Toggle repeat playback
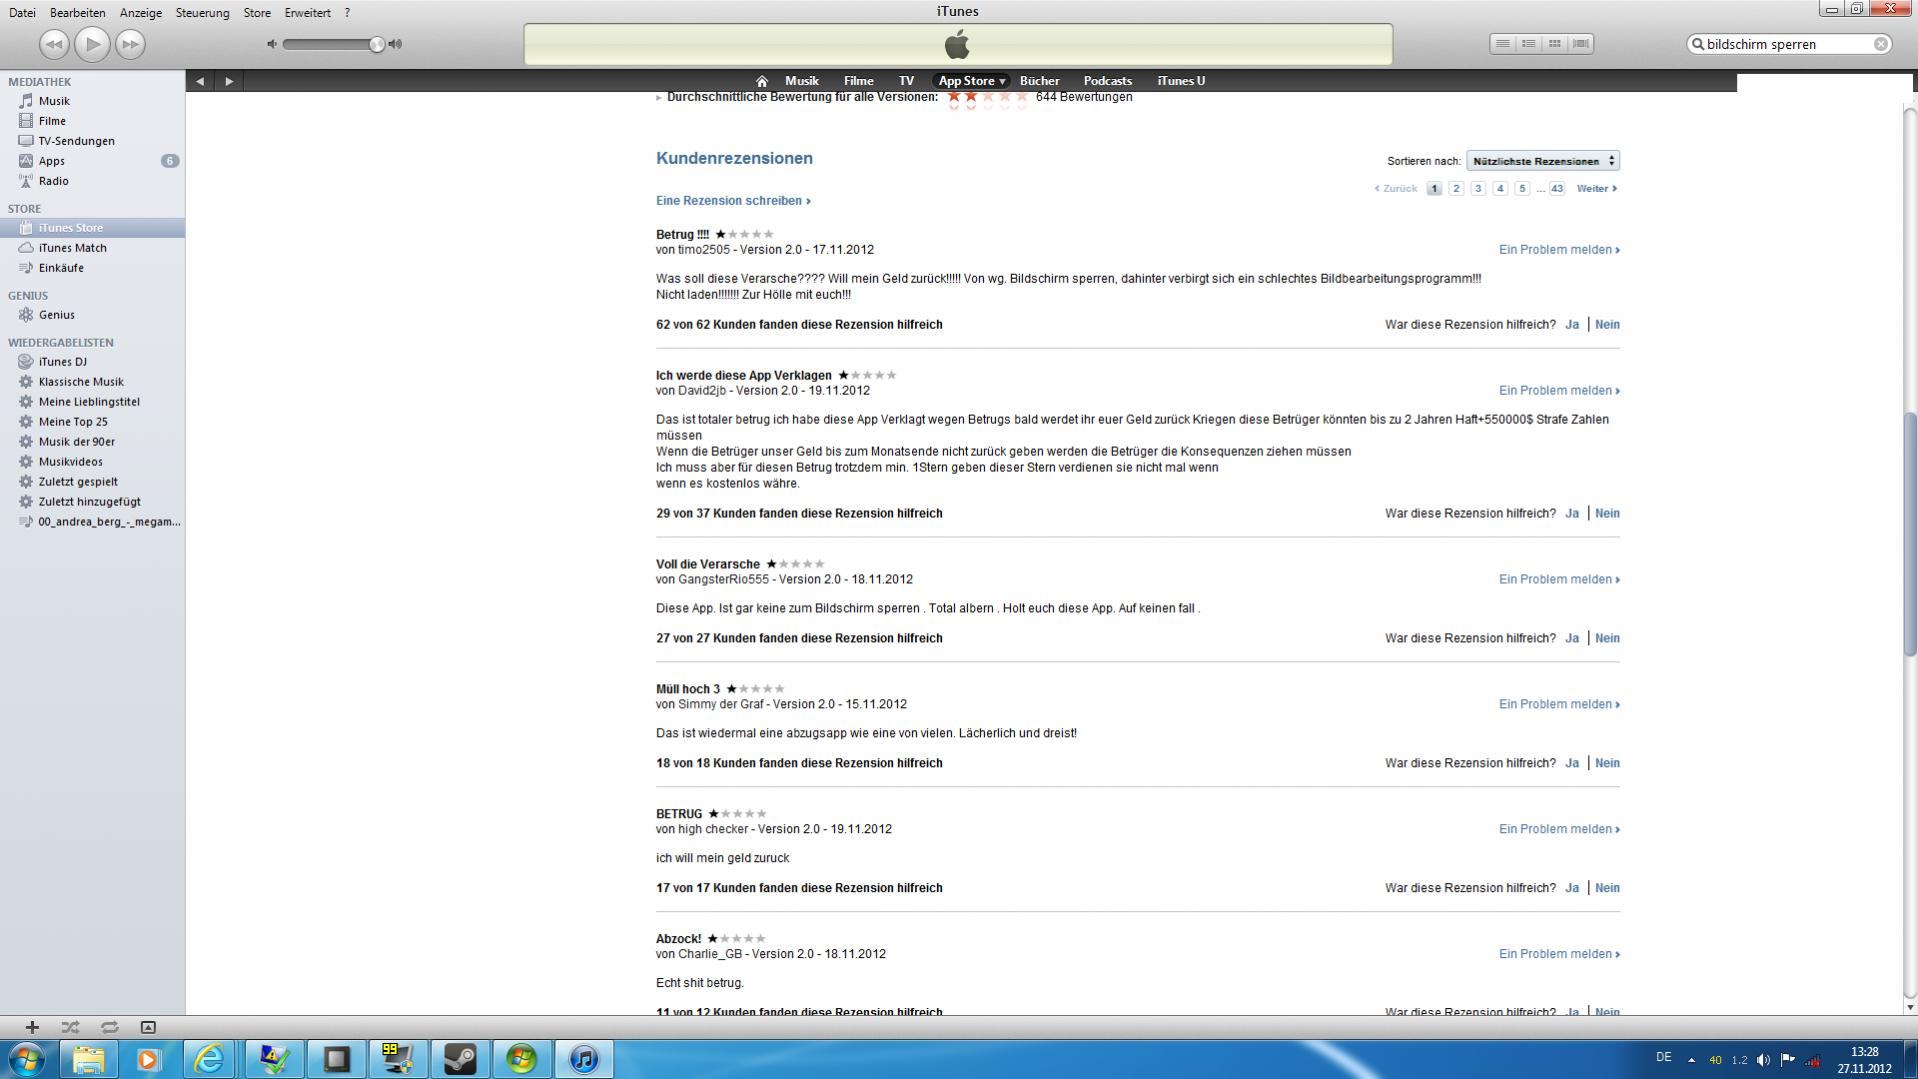Screen dimensions: 1918x1079 click(x=109, y=1027)
